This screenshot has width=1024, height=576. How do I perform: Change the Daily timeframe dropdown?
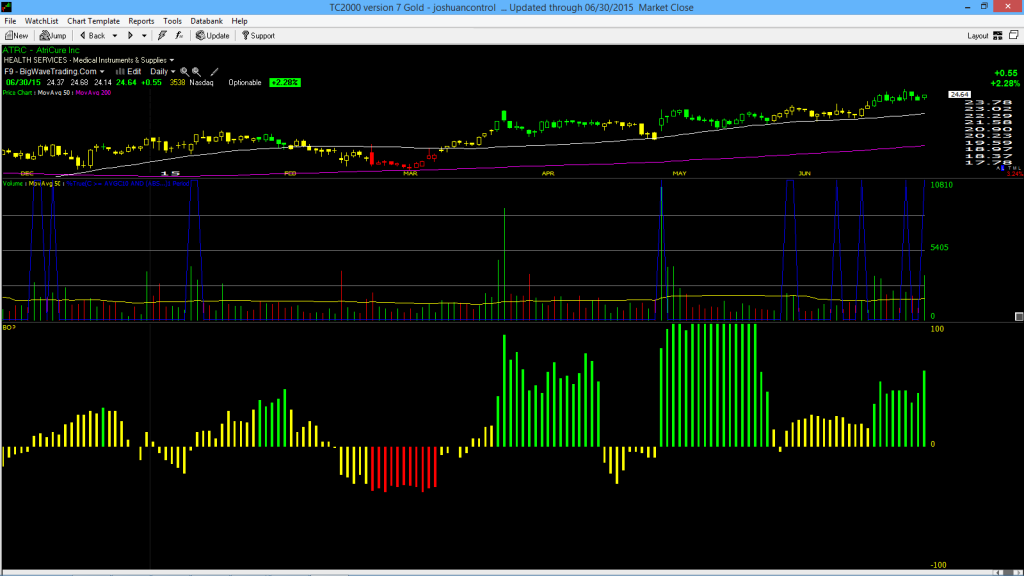163,72
